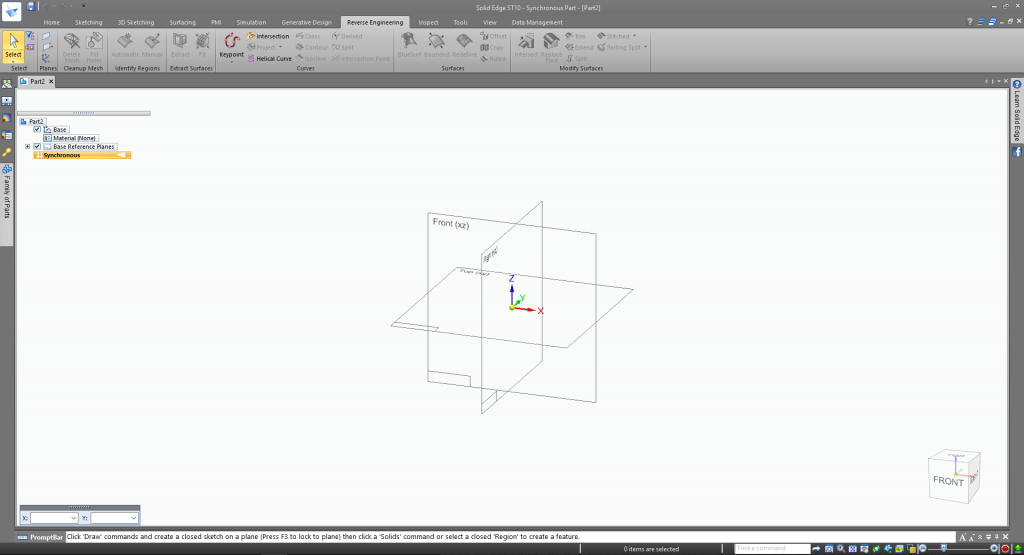Click Manual identify regions
This screenshot has width=1024, height=555.
[x=152, y=46]
